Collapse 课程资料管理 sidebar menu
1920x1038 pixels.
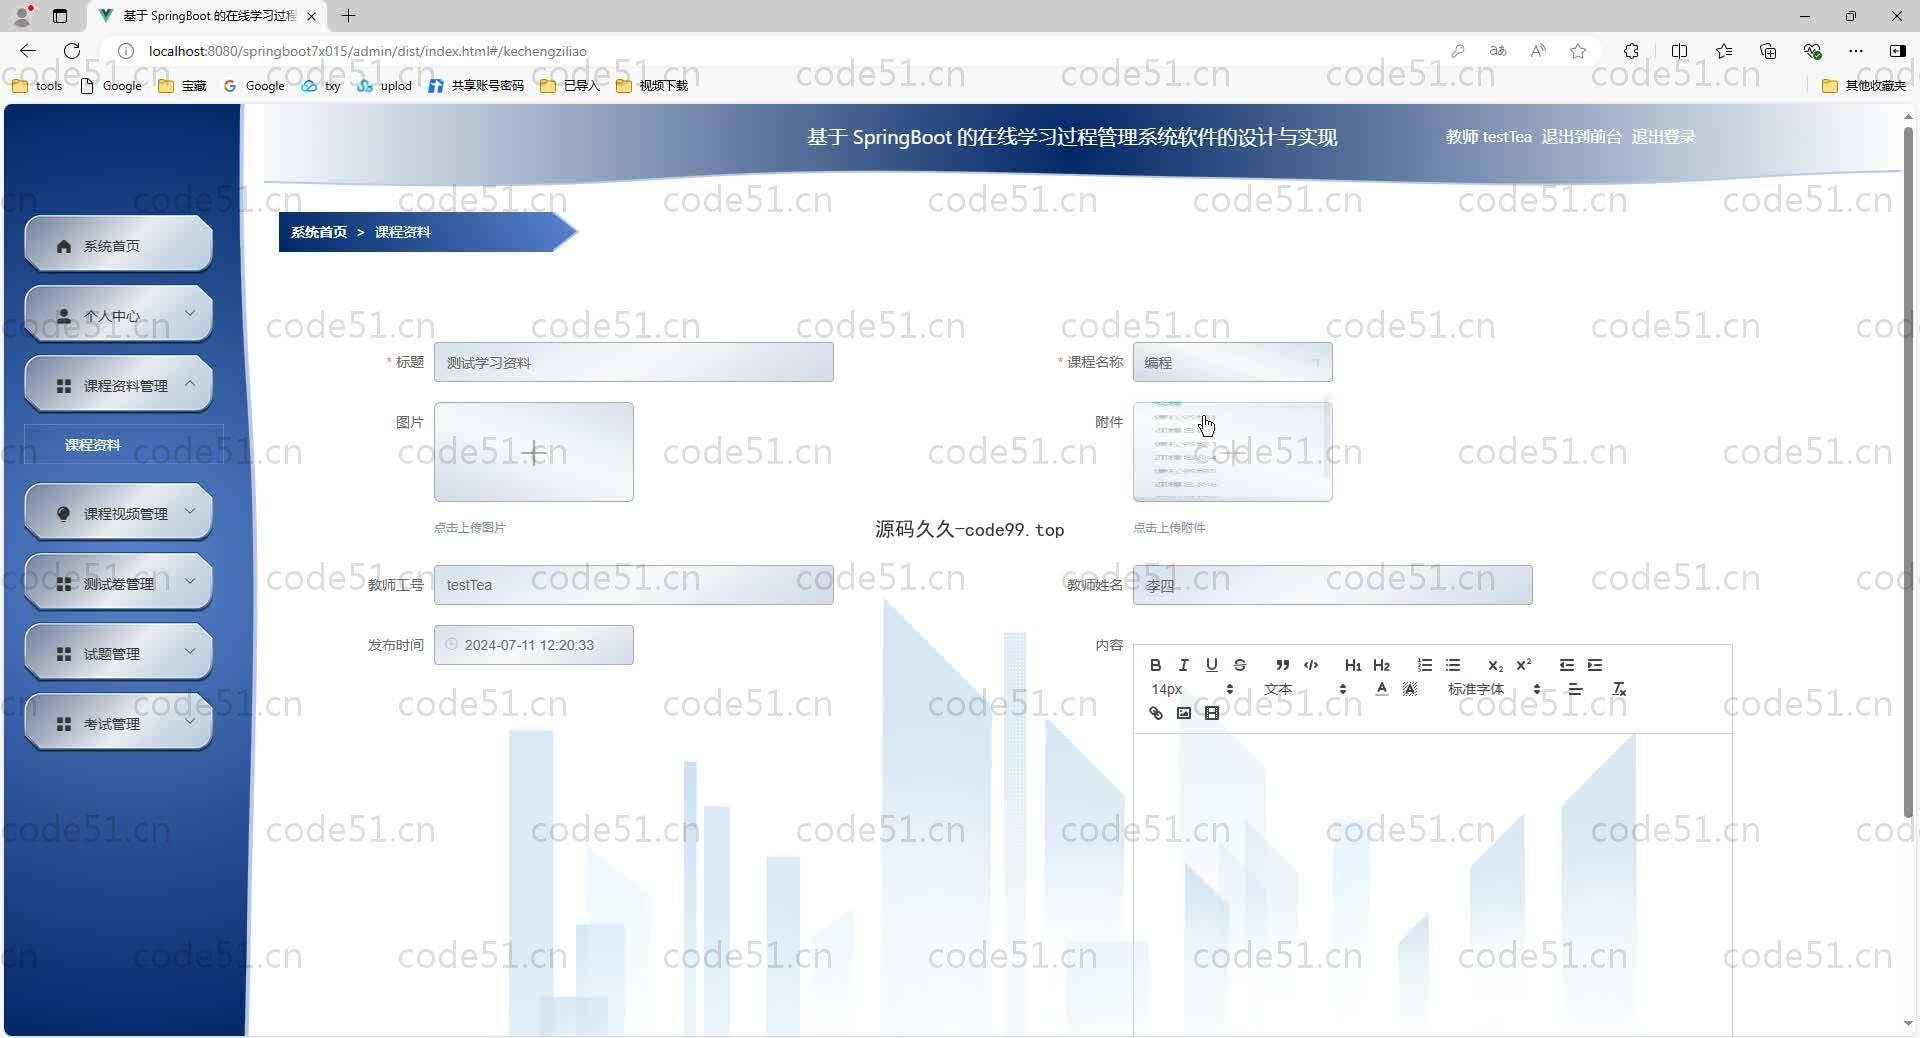118,385
